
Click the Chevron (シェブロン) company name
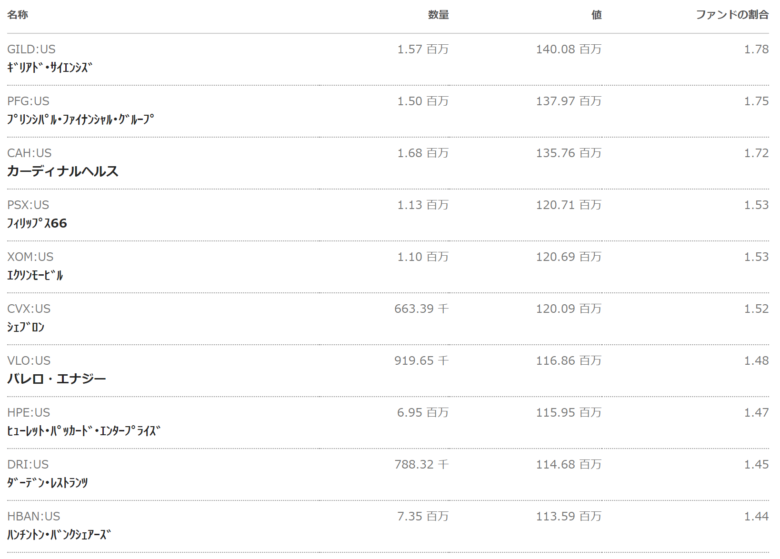tap(26, 327)
